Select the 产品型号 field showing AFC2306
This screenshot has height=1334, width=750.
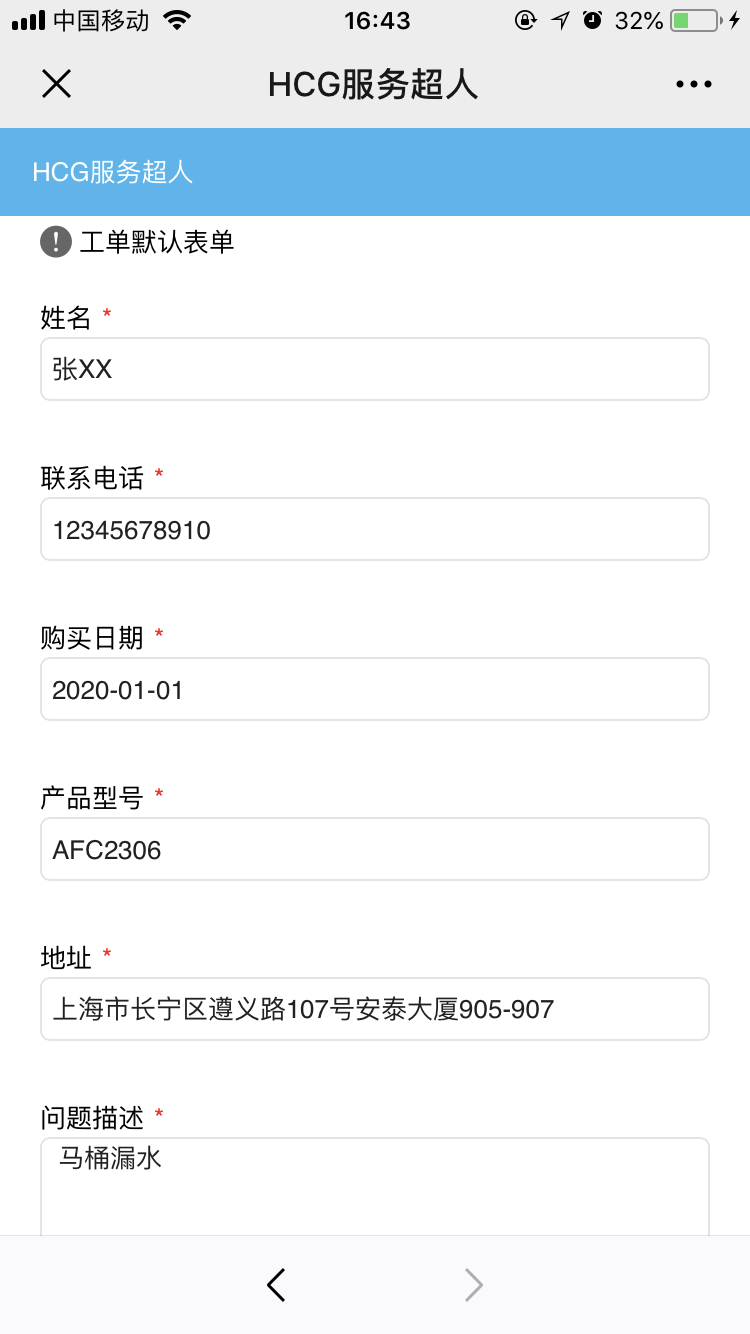pyautogui.click(x=375, y=849)
